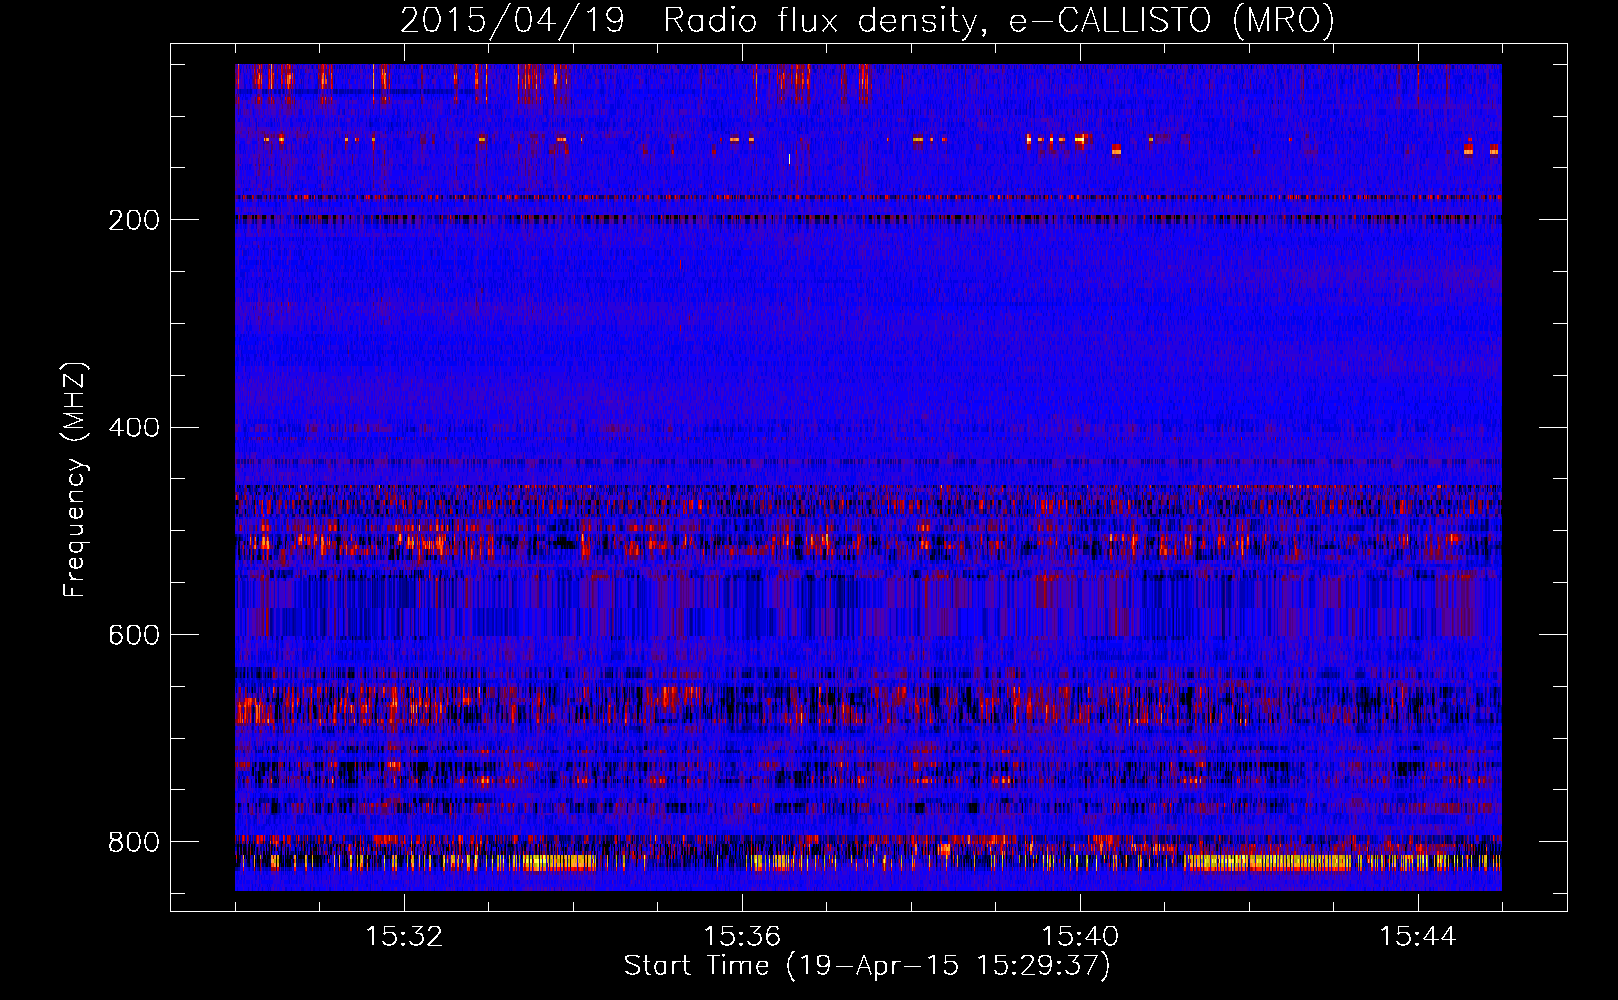The image size is (1618, 1000).
Task: Select the 800 frequency tick label
Action: click(x=134, y=842)
